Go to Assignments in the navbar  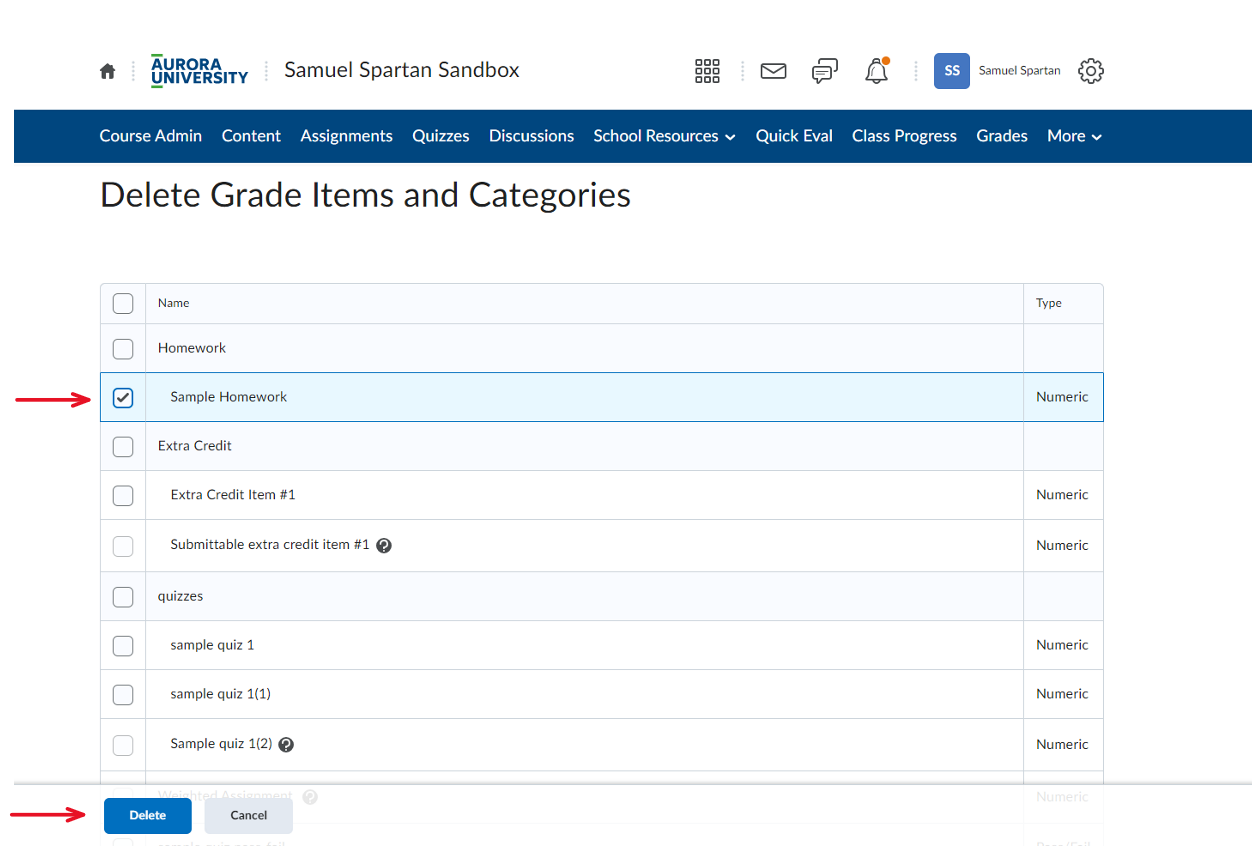[347, 136]
